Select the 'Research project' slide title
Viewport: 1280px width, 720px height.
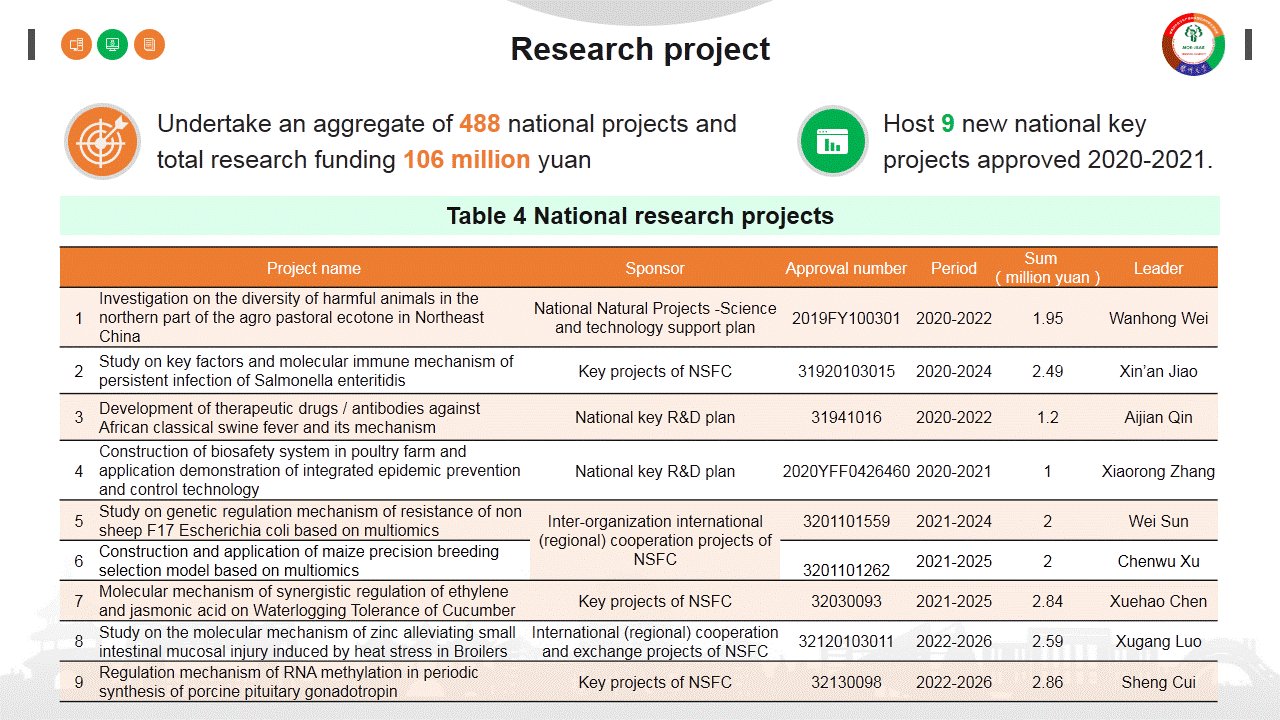tap(640, 49)
